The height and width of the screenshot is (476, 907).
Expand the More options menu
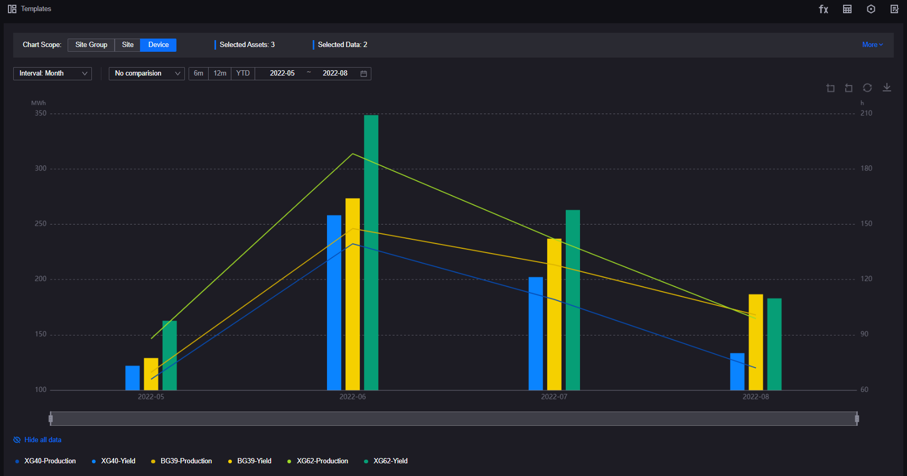coord(872,45)
